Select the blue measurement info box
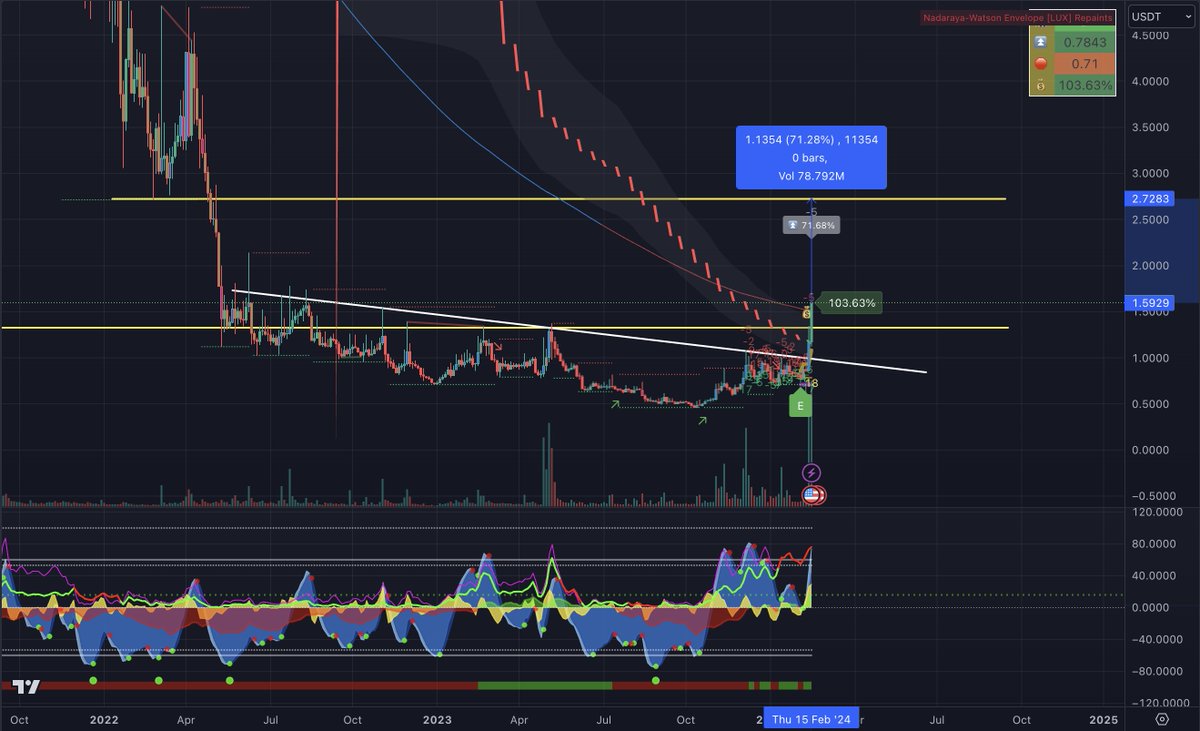 click(811, 158)
